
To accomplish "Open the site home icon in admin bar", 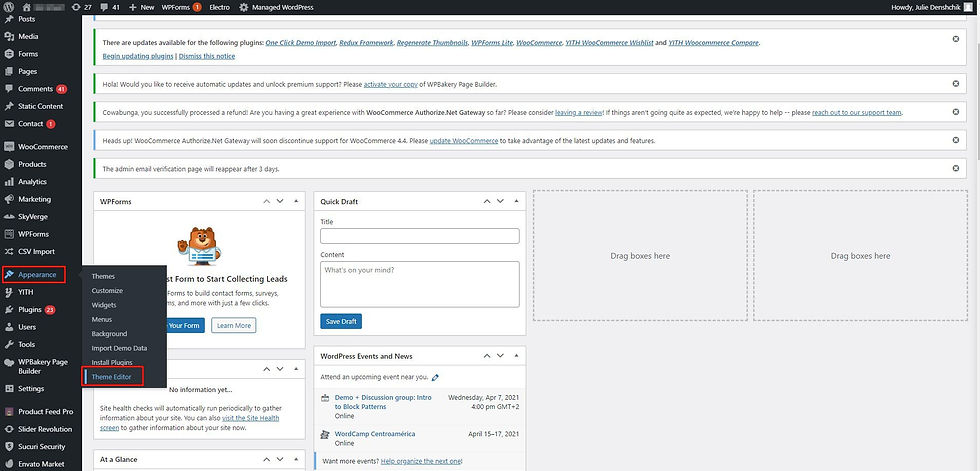I will point(26,7).
